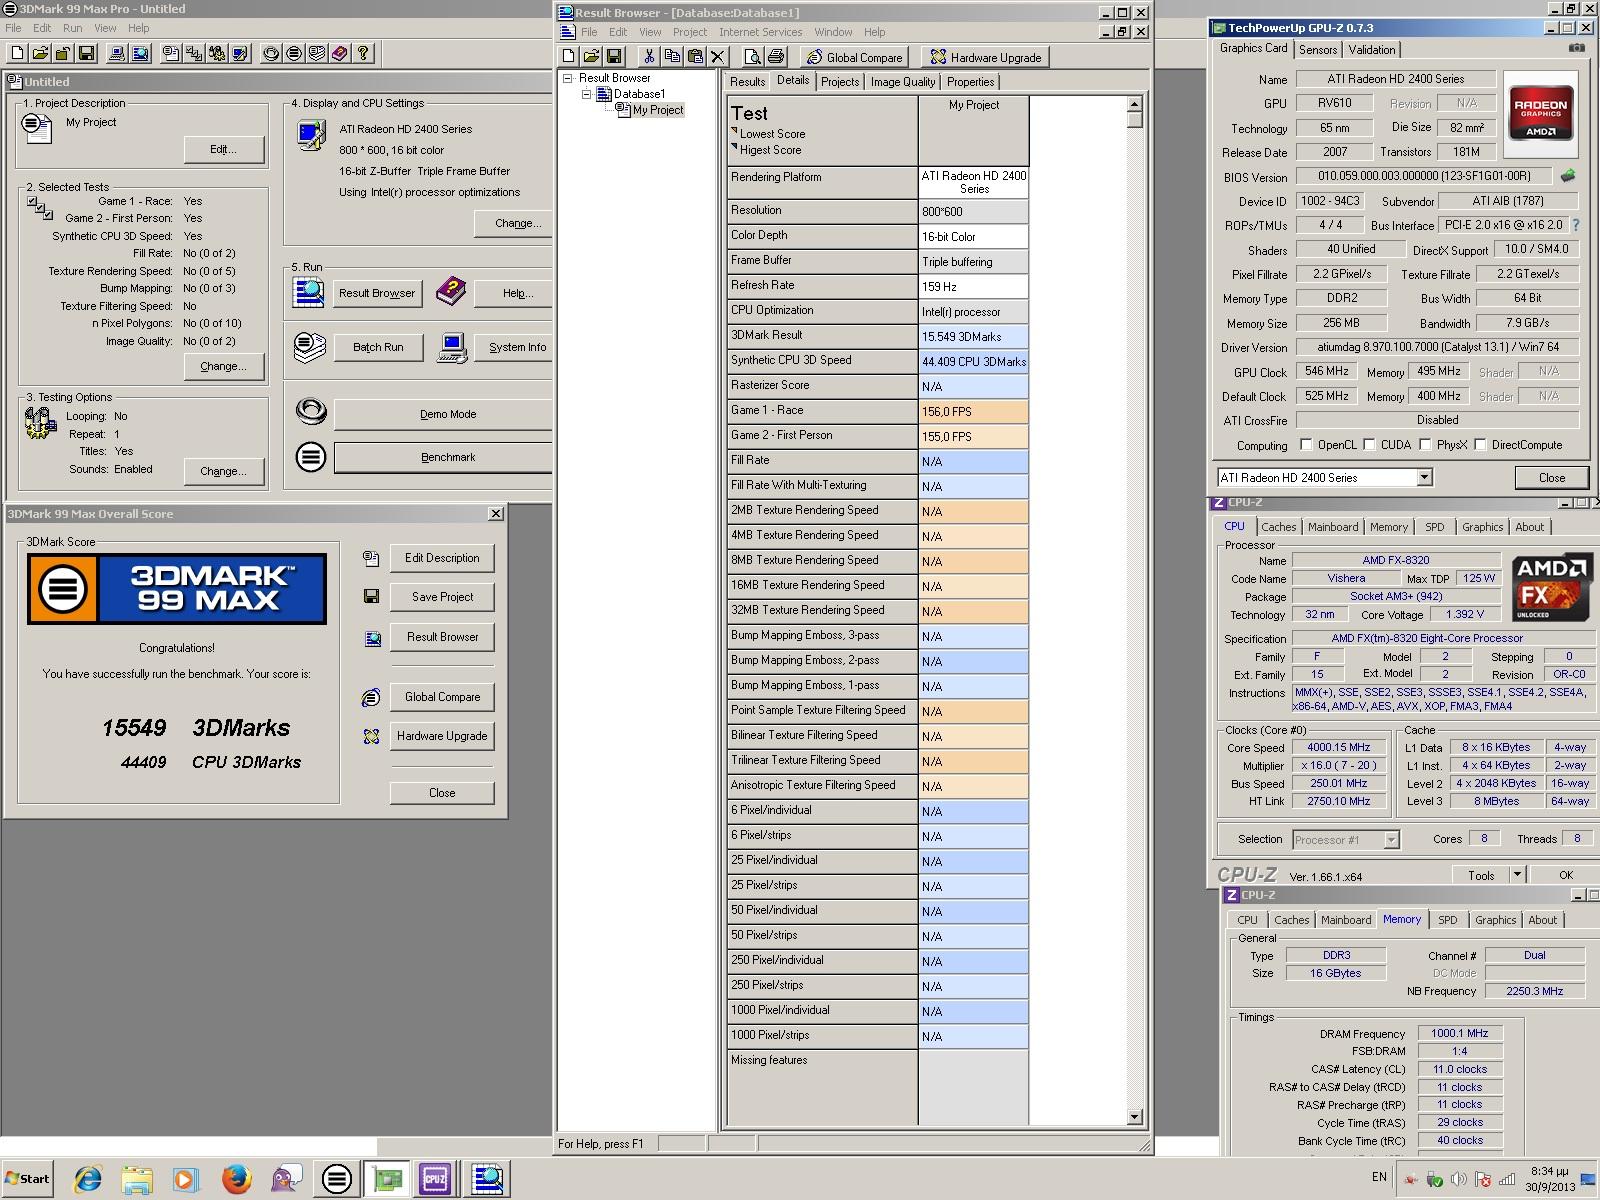Toggle the PhysX checkbox in GPU-Z
Viewport: 1600px width, 1200px height.
click(1425, 445)
